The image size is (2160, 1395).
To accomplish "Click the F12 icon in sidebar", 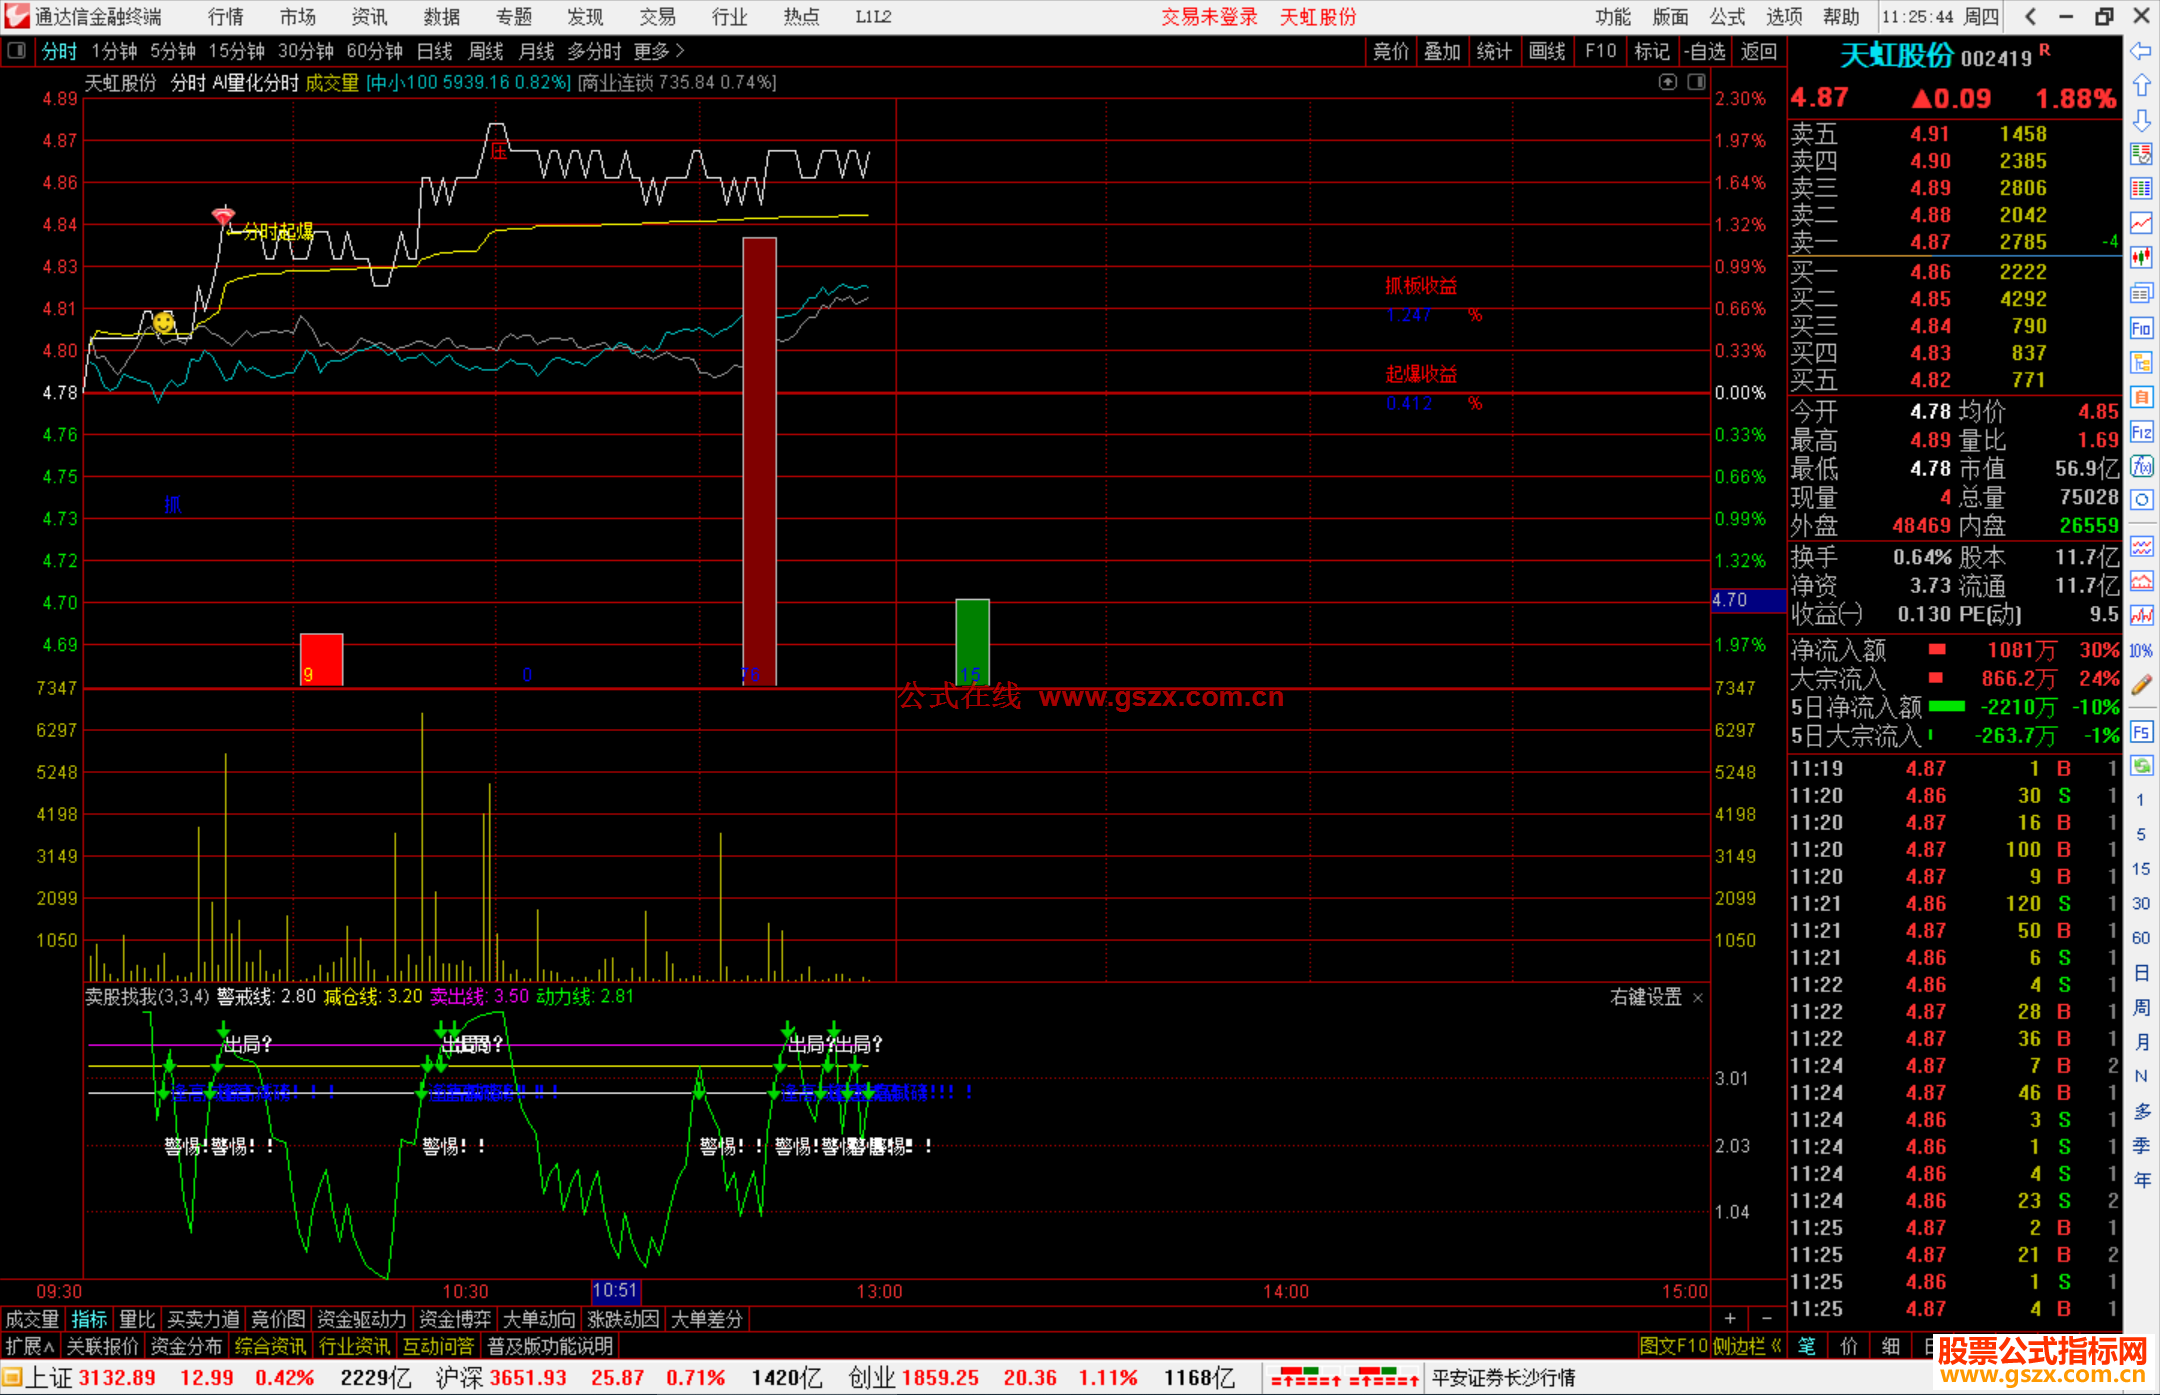I will [x=2141, y=432].
